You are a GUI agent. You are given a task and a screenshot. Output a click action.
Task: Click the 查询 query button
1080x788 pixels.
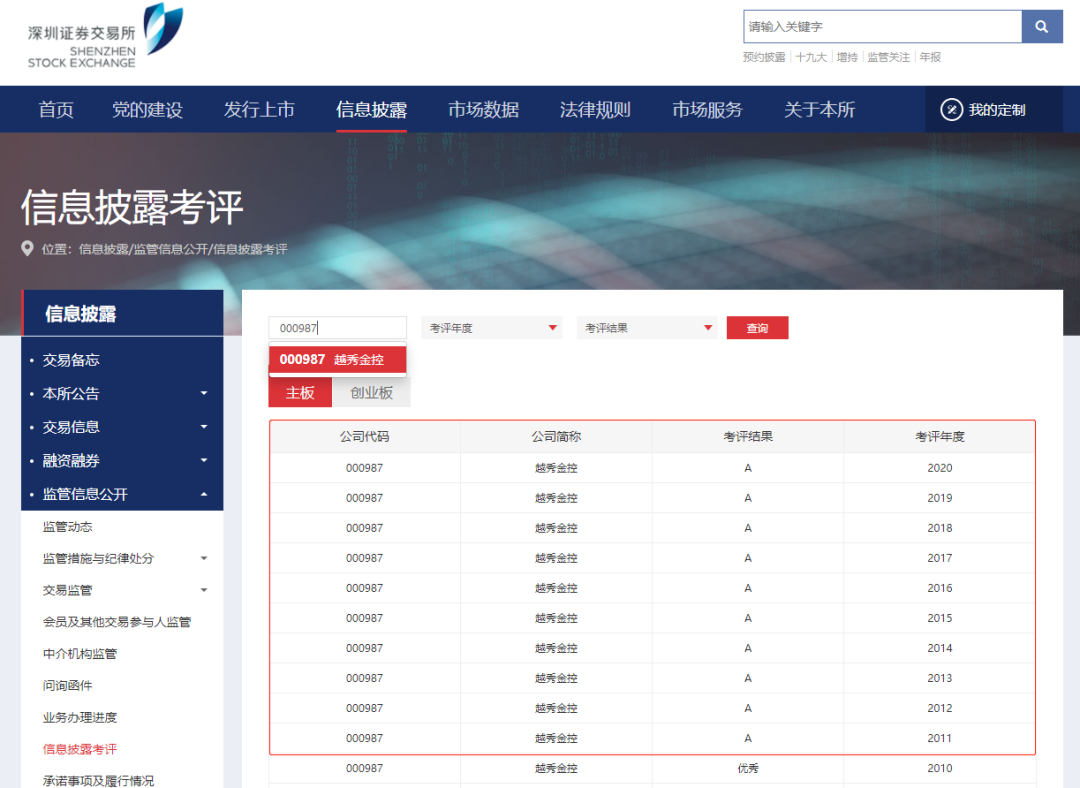[757, 327]
